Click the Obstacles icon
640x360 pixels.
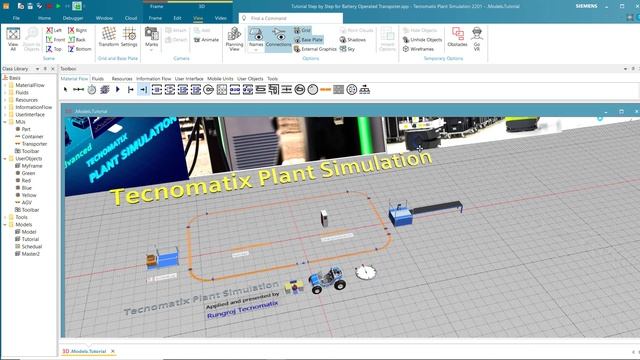tap(457, 37)
